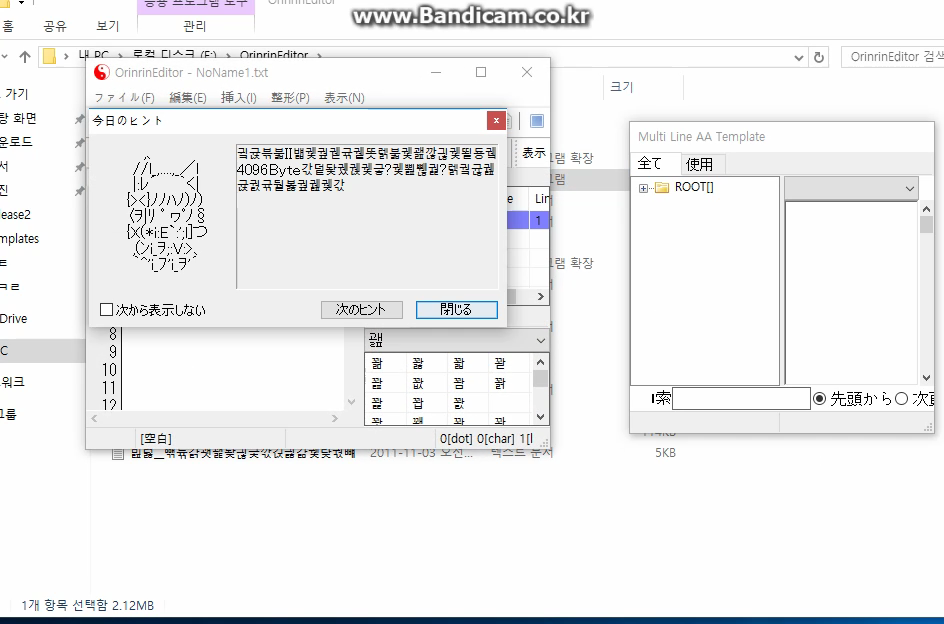
Task: Click the 次のヒント button
Action: click(x=360, y=310)
